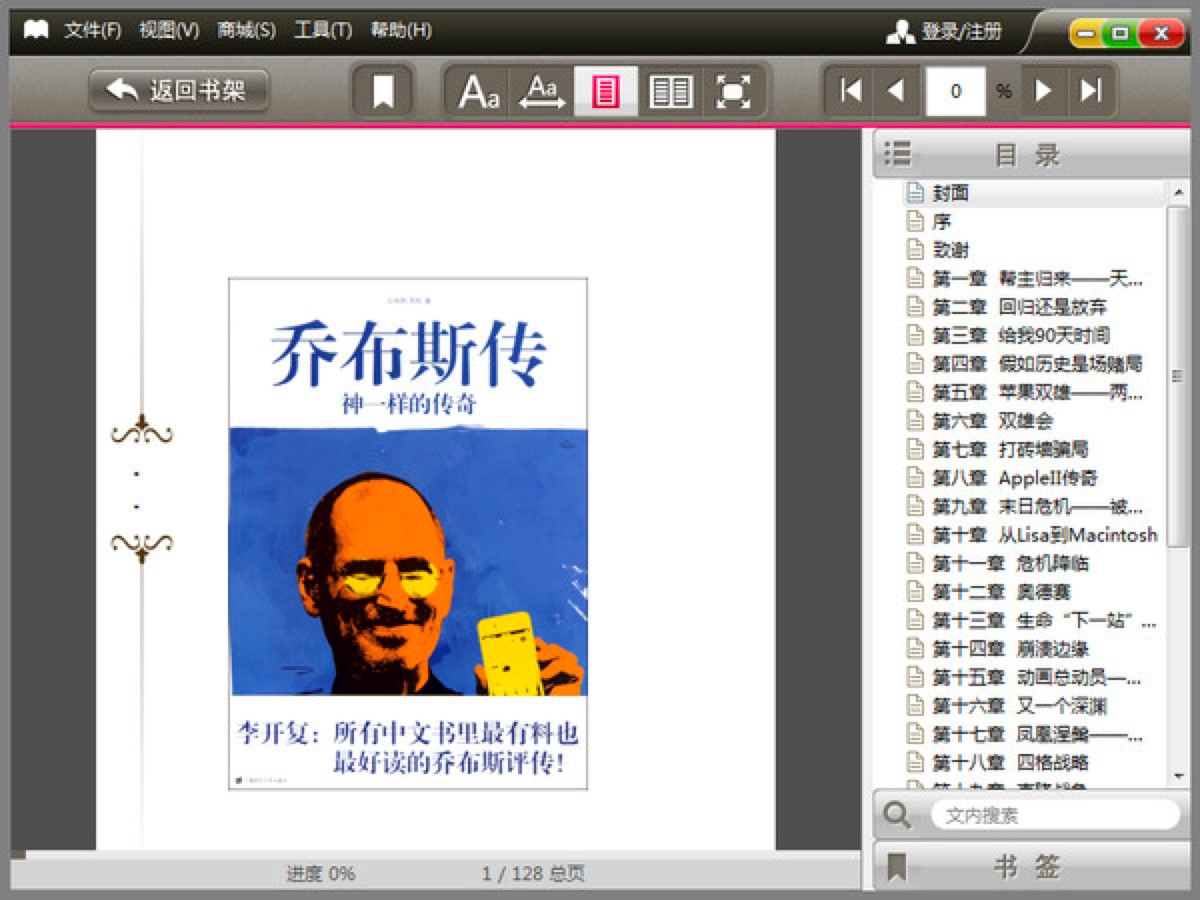This screenshot has width=1200, height=900.
Task: Open the 工具(T) menu
Action: (x=322, y=31)
